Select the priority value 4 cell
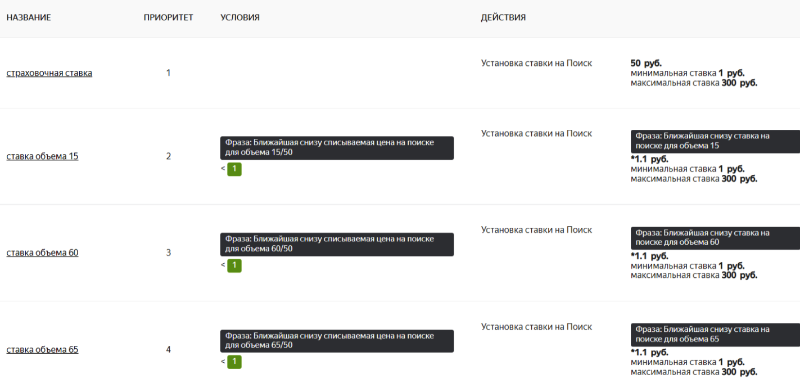The width and height of the screenshot is (800, 383). (x=168, y=350)
